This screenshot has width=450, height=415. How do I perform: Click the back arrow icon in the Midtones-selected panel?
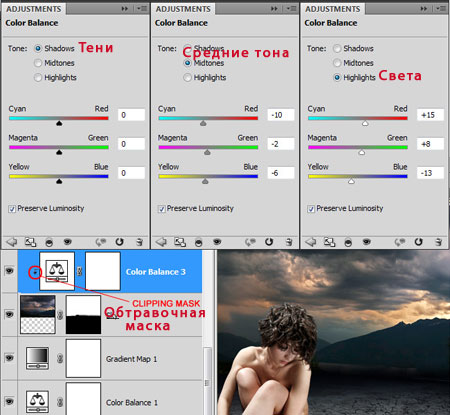tap(161, 242)
